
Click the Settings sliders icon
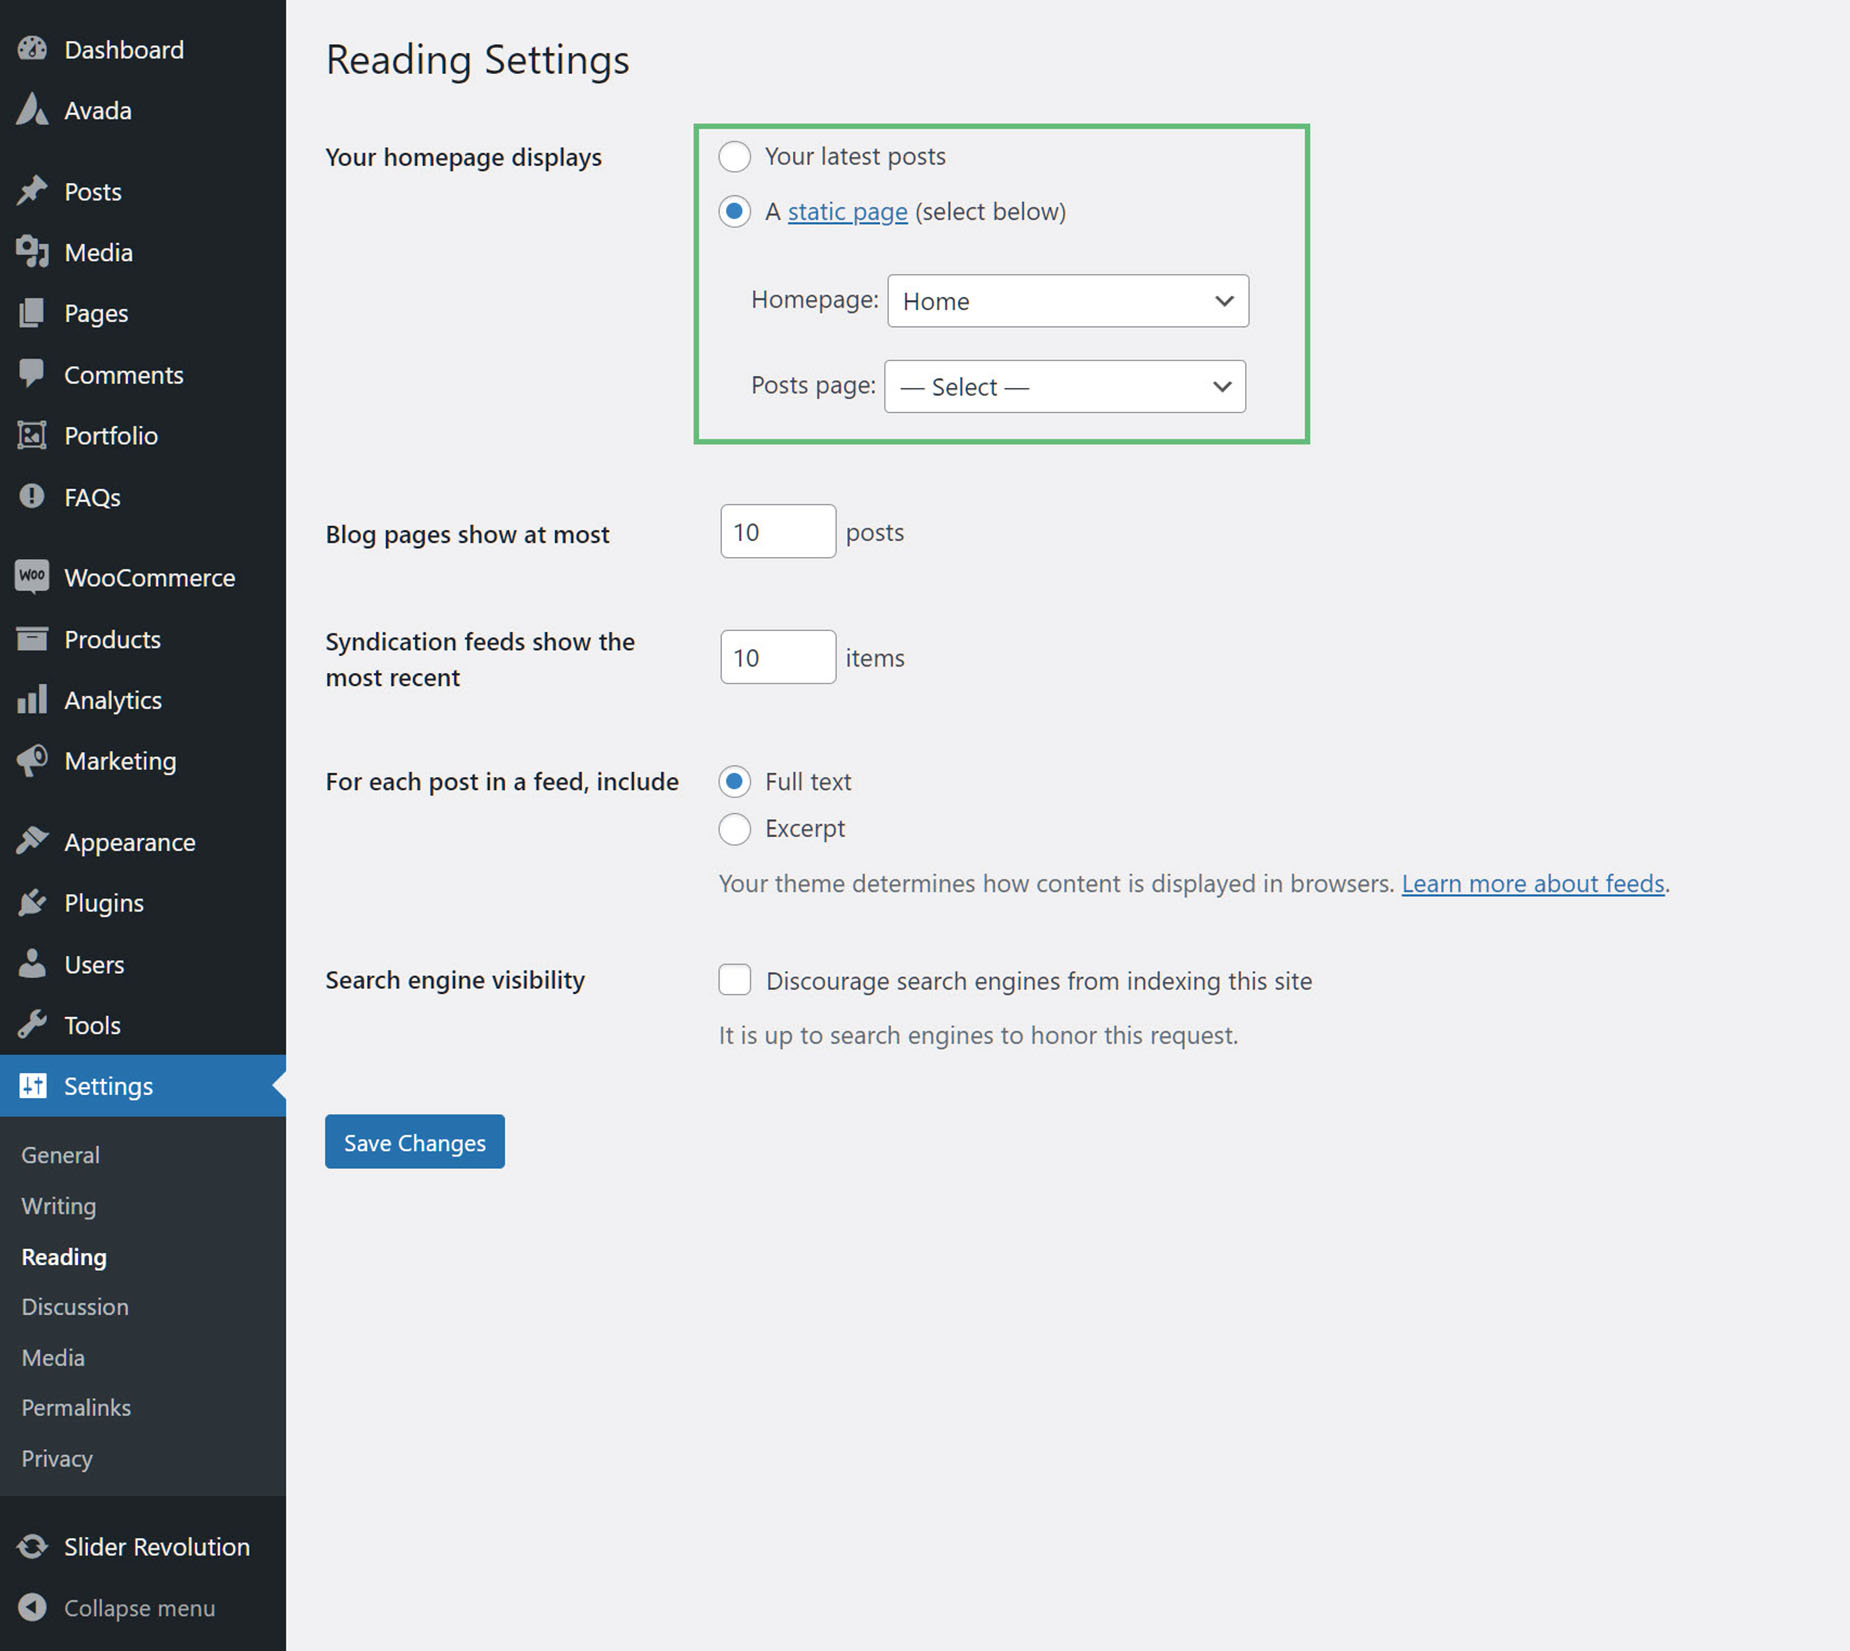pyautogui.click(x=32, y=1086)
